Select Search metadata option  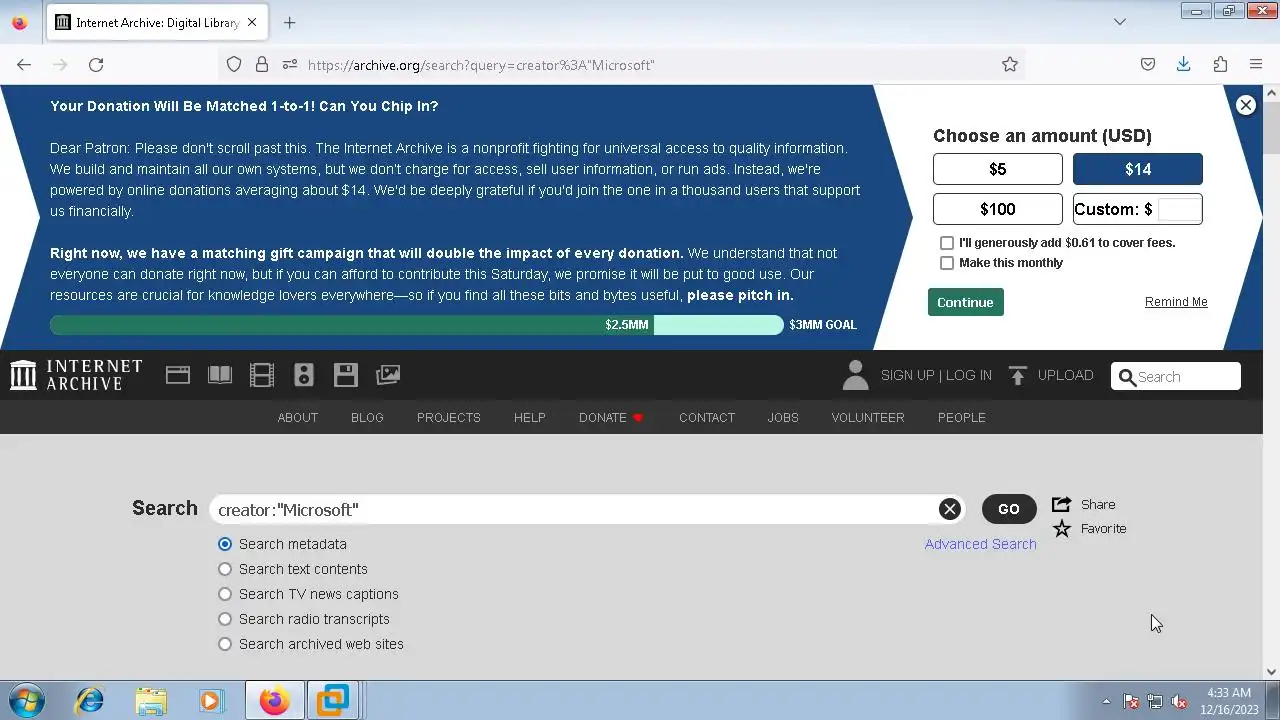click(225, 544)
